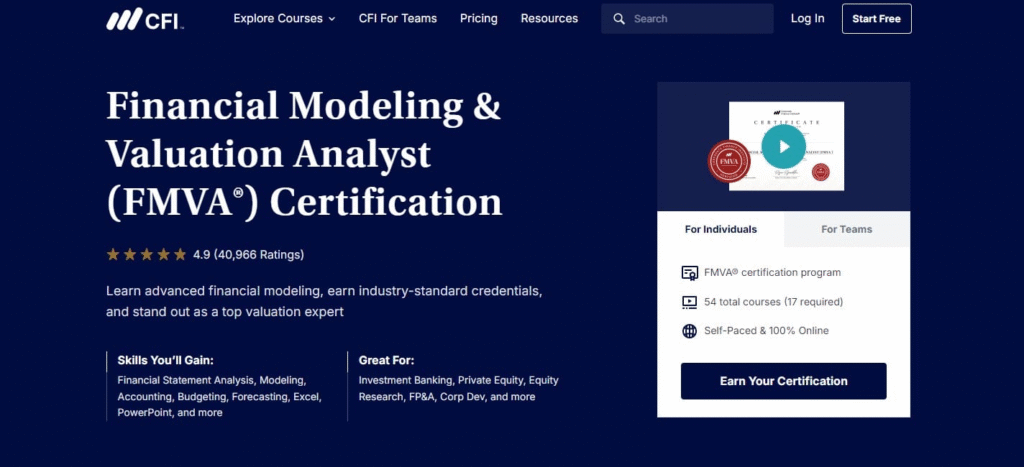Click the magnifying glass search icon
The width and height of the screenshot is (1024, 467).
click(619, 19)
